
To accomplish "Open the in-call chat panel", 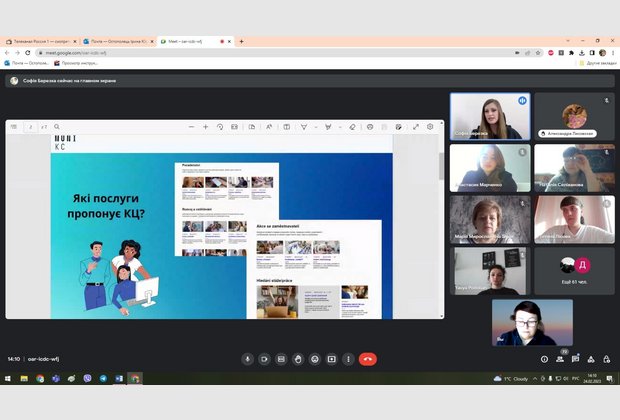I will (575, 359).
